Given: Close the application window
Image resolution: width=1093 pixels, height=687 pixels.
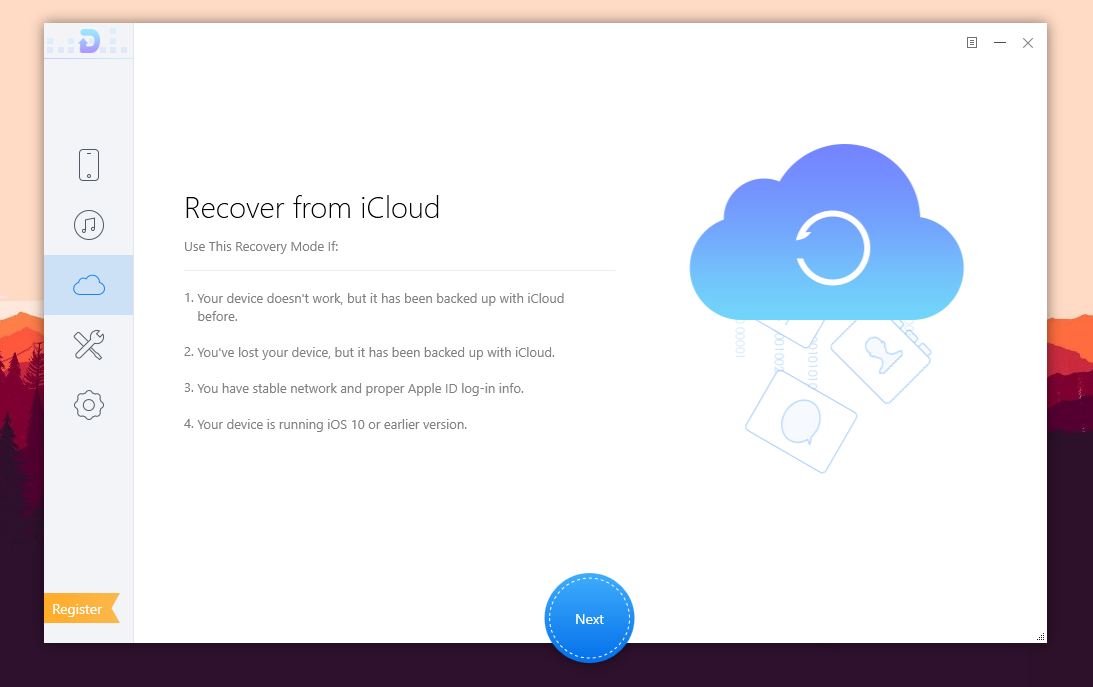Looking at the screenshot, I should (1027, 43).
